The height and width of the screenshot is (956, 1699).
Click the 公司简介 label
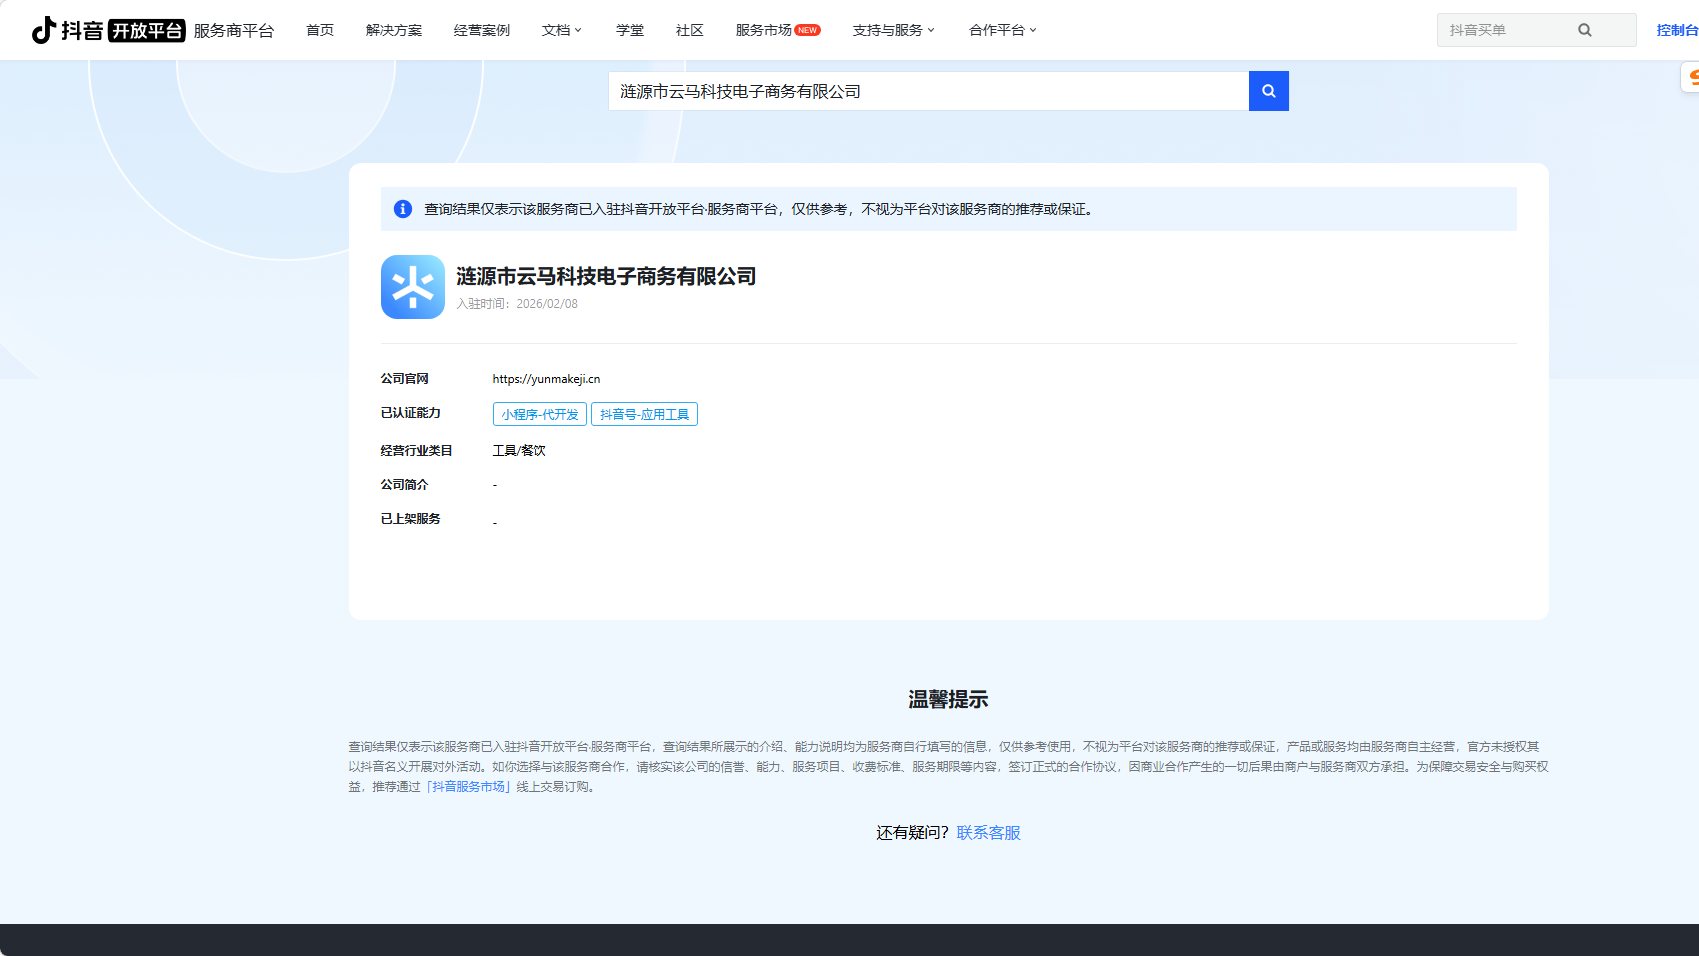(404, 485)
